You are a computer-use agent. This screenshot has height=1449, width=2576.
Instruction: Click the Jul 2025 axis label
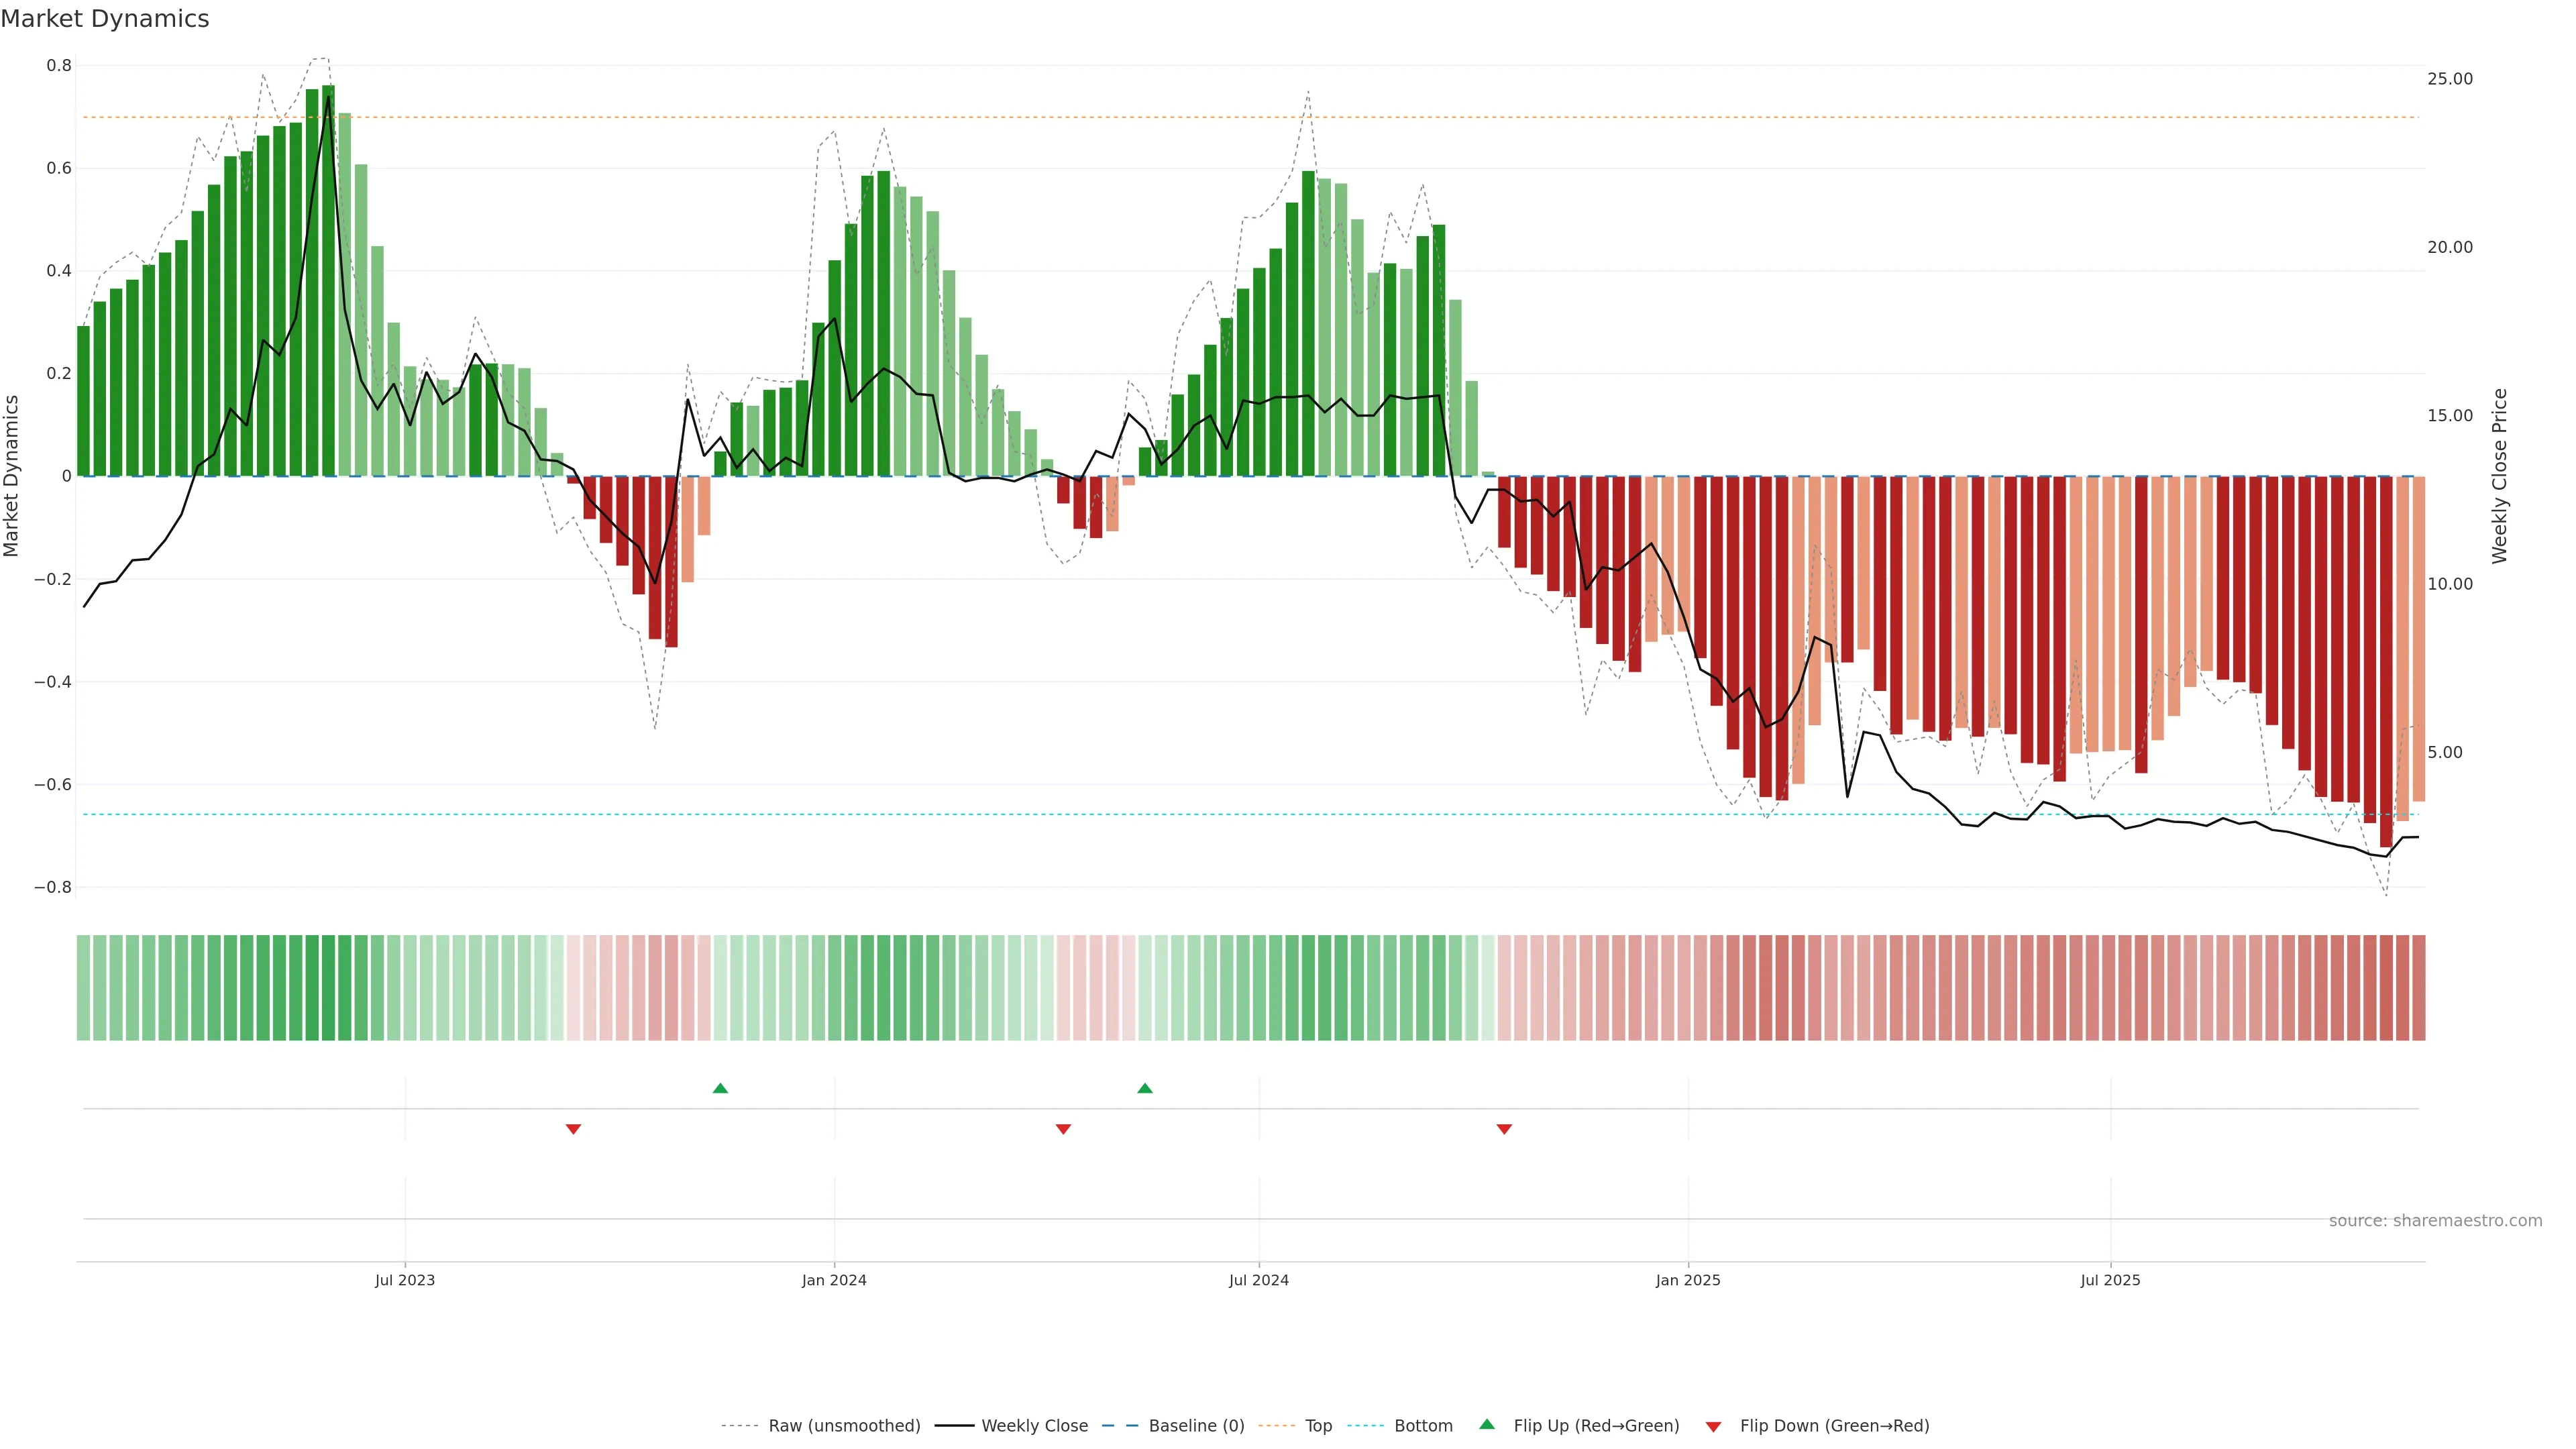tap(2110, 1280)
